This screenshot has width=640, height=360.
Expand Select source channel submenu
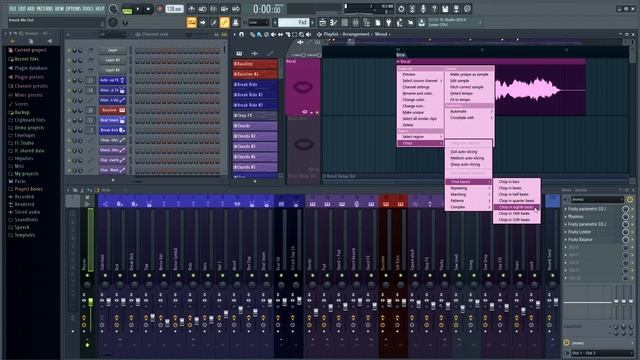(420, 81)
